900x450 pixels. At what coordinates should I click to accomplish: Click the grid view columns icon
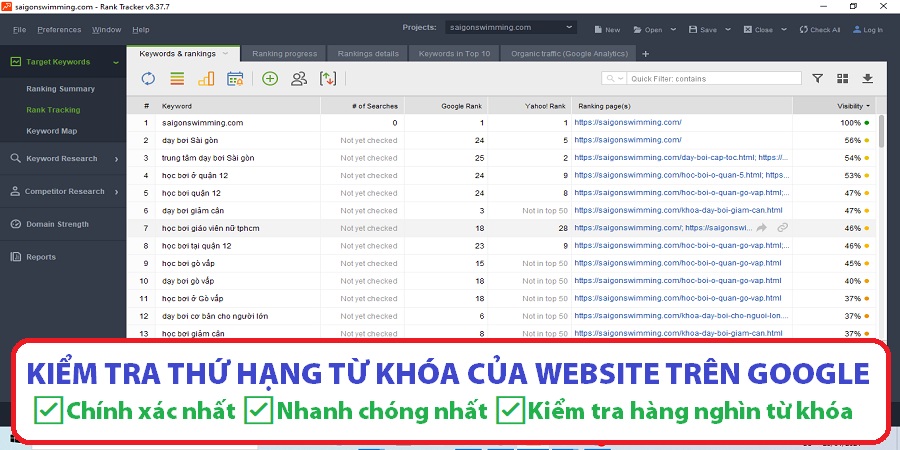[x=842, y=78]
